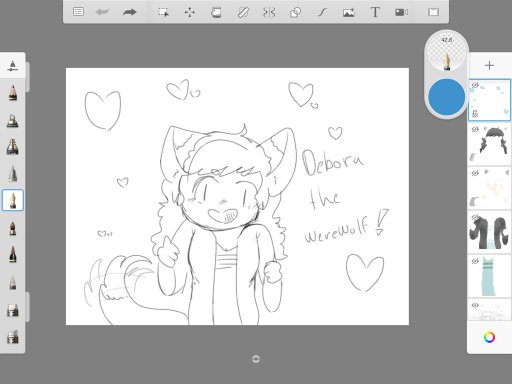Toggle visibility of the top selected layer

(x=475, y=85)
